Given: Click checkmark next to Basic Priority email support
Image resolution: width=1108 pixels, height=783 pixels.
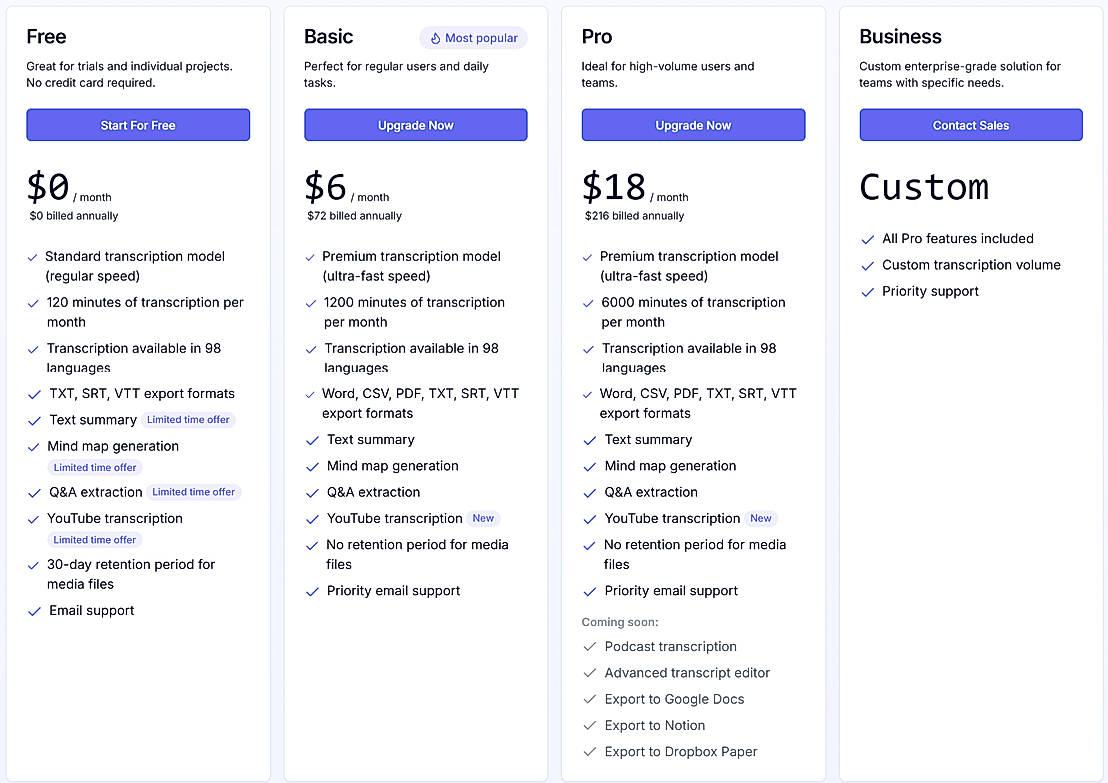Looking at the screenshot, I should (x=312, y=591).
